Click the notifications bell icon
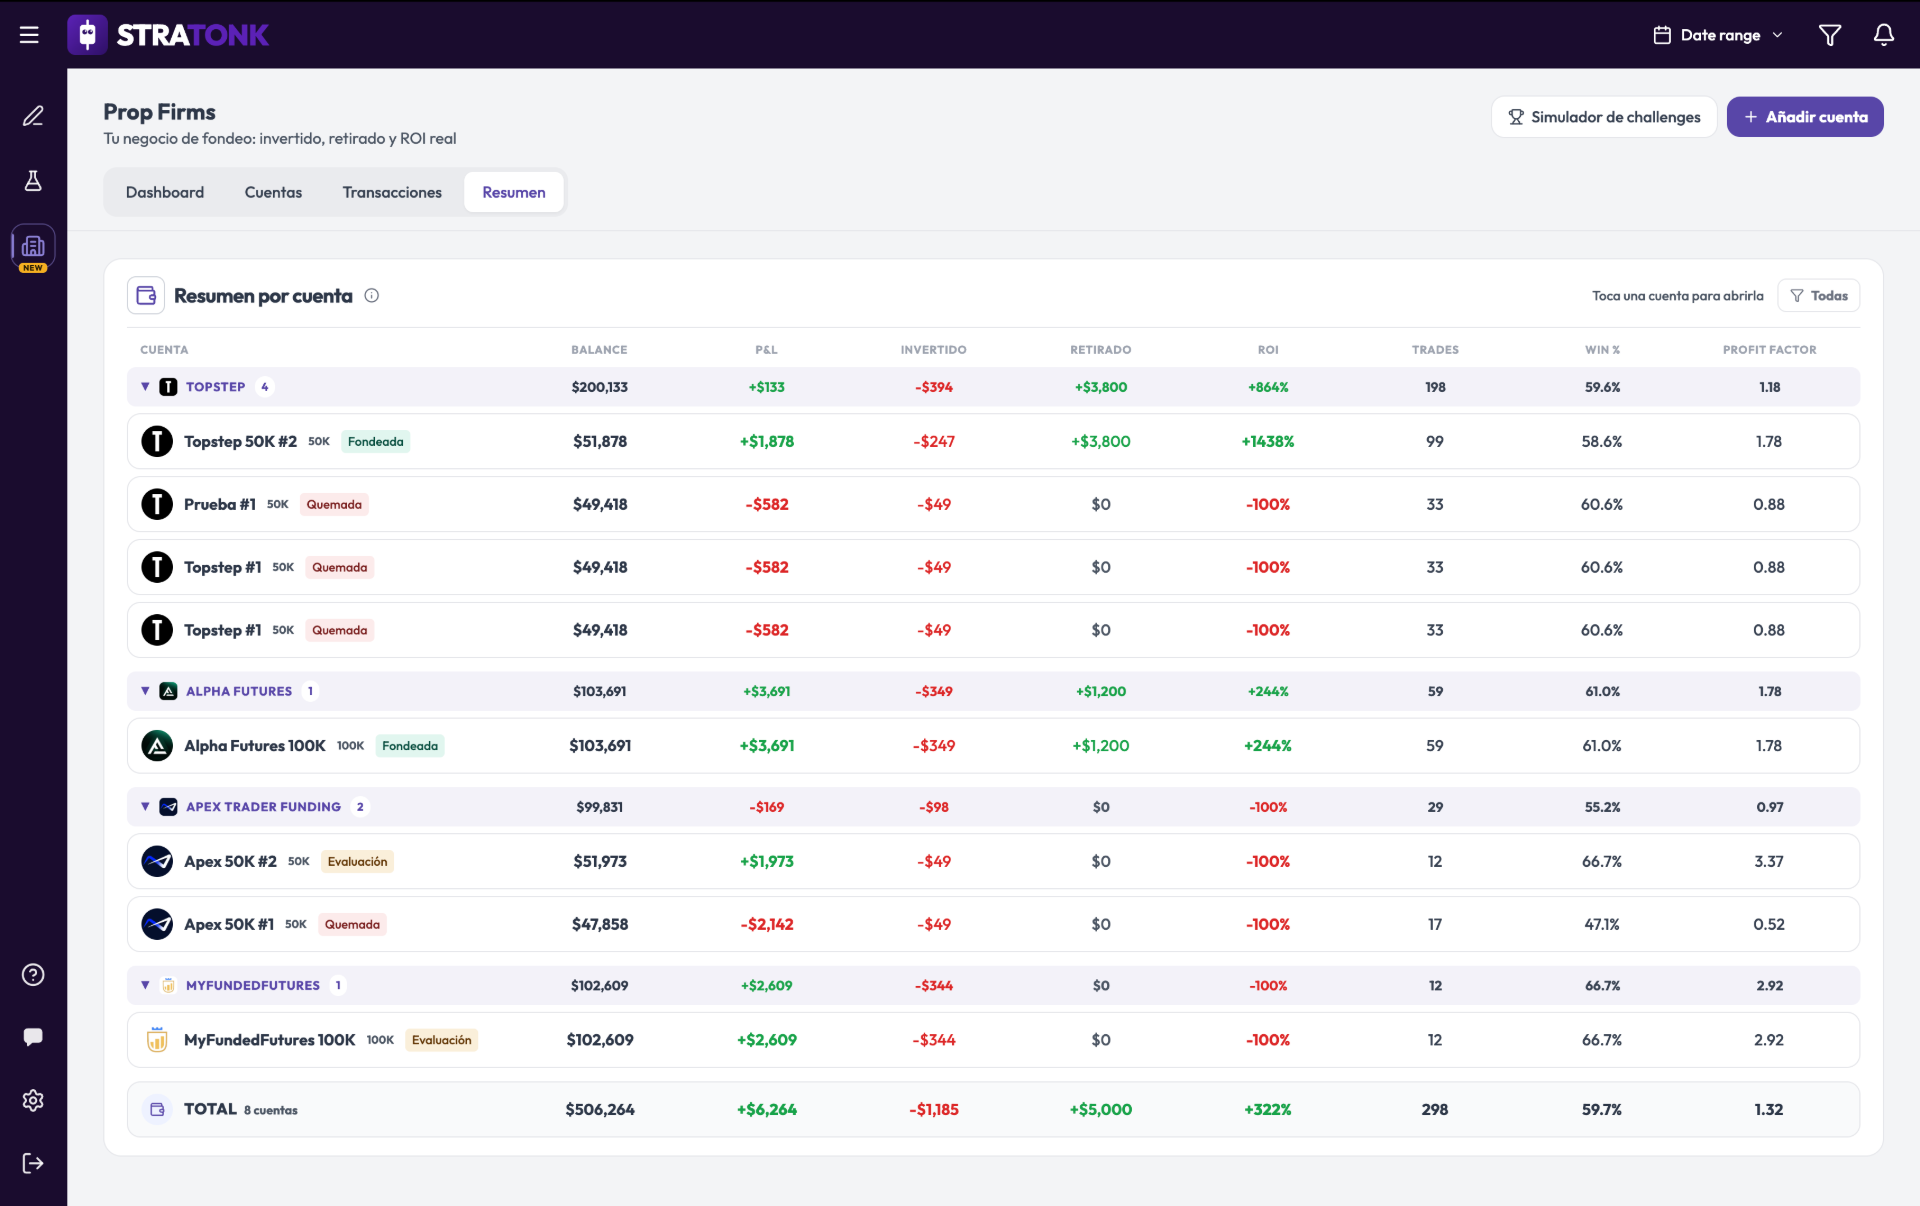 coord(1883,35)
